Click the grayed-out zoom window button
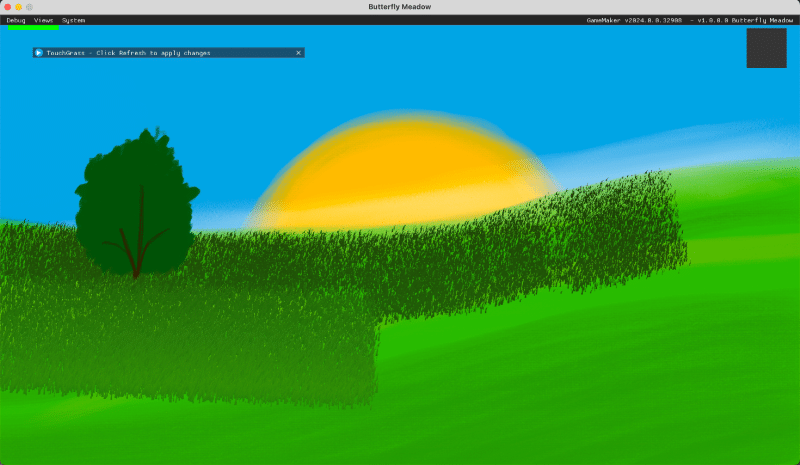800x465 pixels. 29,7
